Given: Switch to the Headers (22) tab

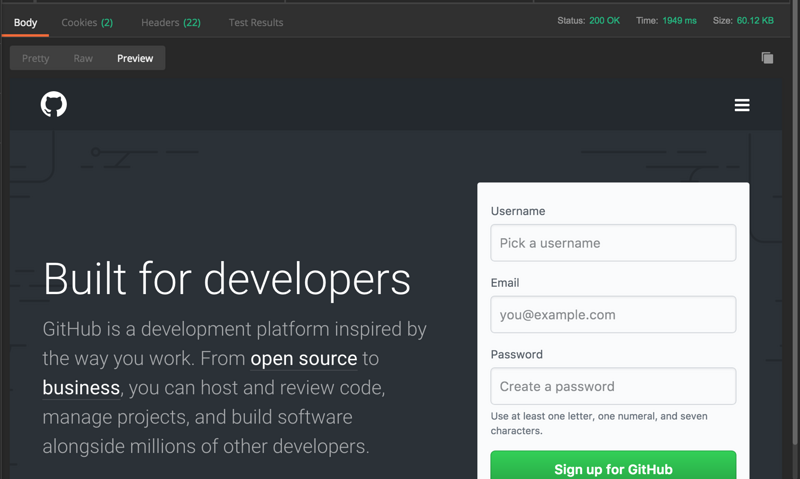Looking at the screenshot, I should coord(170,22).
